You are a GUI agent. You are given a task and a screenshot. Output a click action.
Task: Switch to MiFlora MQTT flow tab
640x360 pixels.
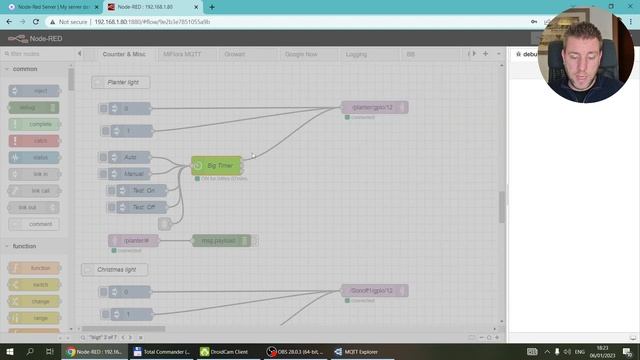pos(182,54)
